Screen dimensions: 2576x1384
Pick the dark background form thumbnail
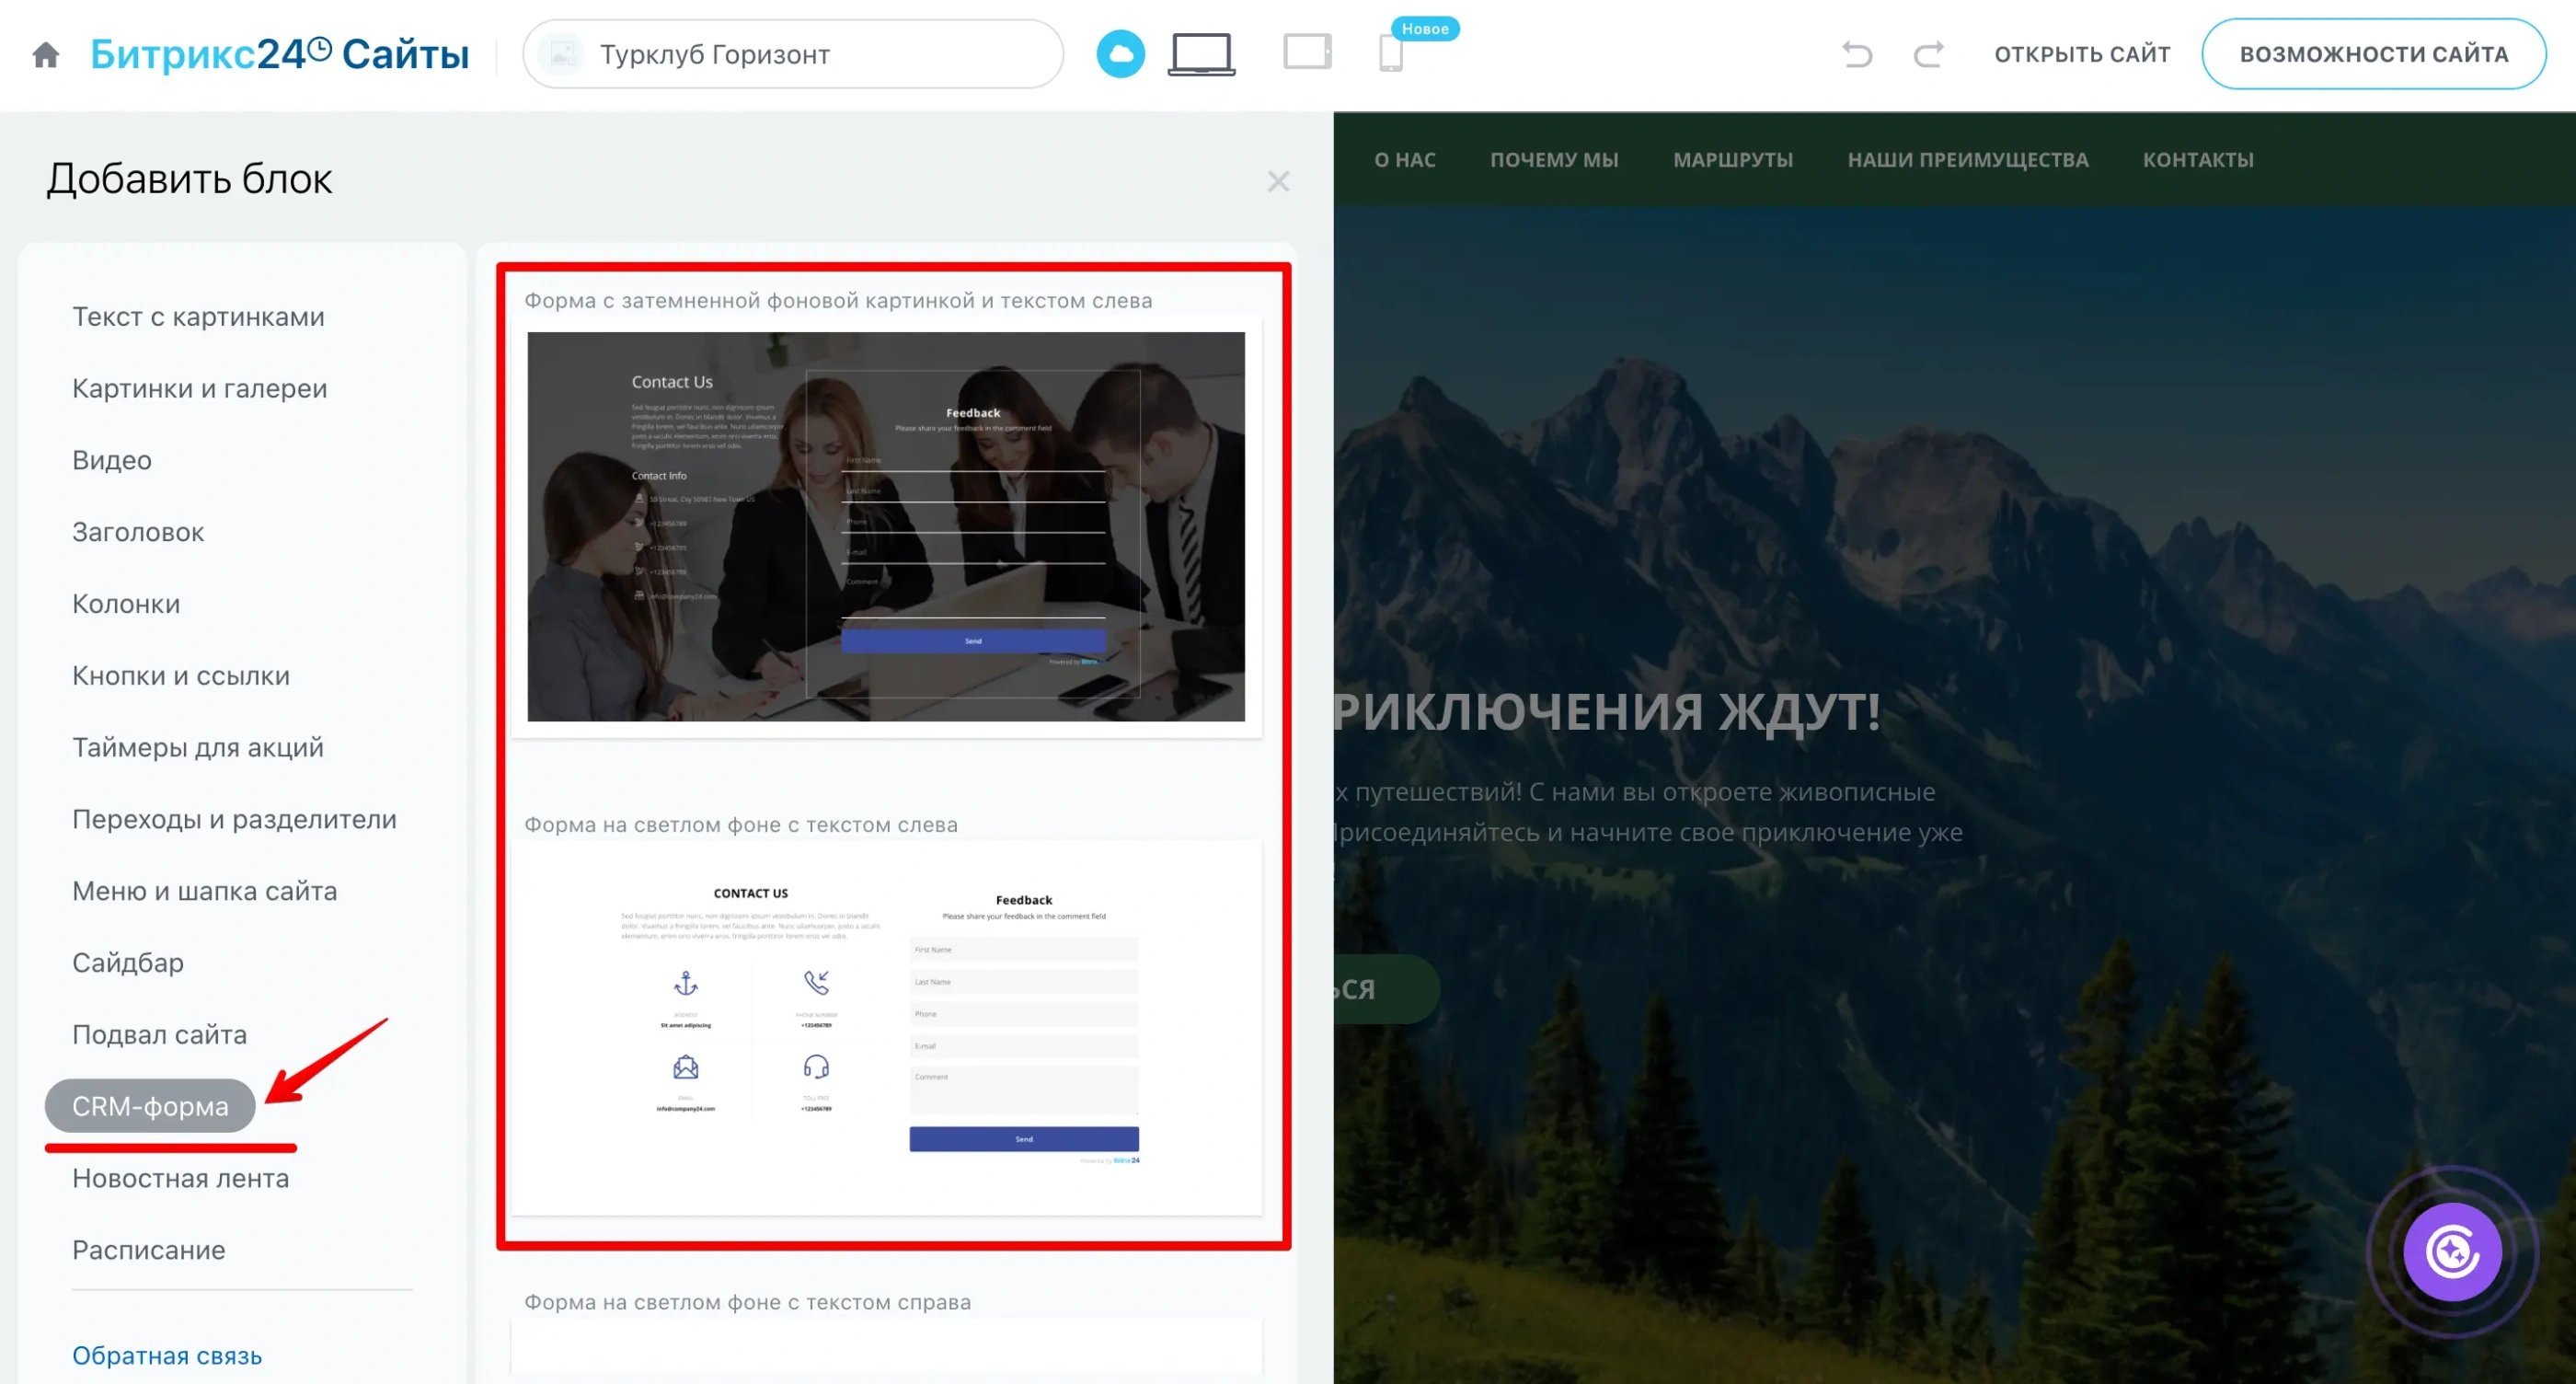pos(886,527)
